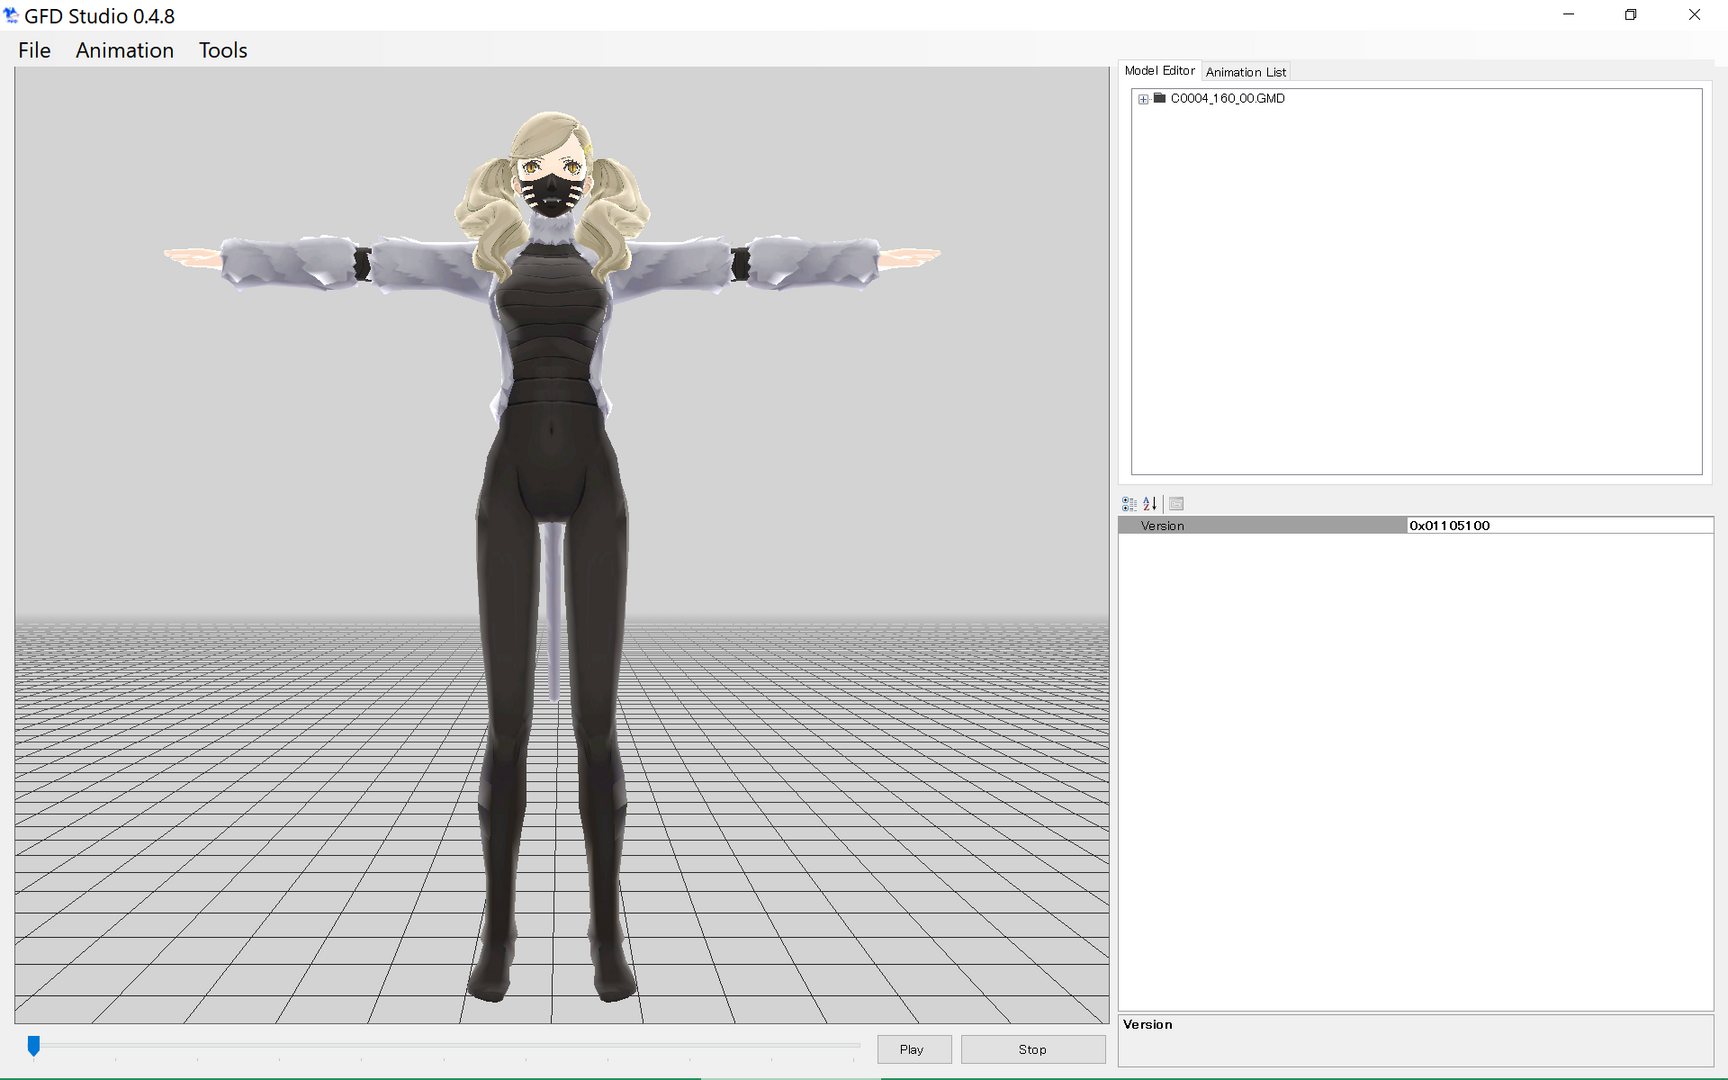Click the GFD Studio title bar app icon
Viewport: 1728px width, 1080px height.
tap(11, 15)
